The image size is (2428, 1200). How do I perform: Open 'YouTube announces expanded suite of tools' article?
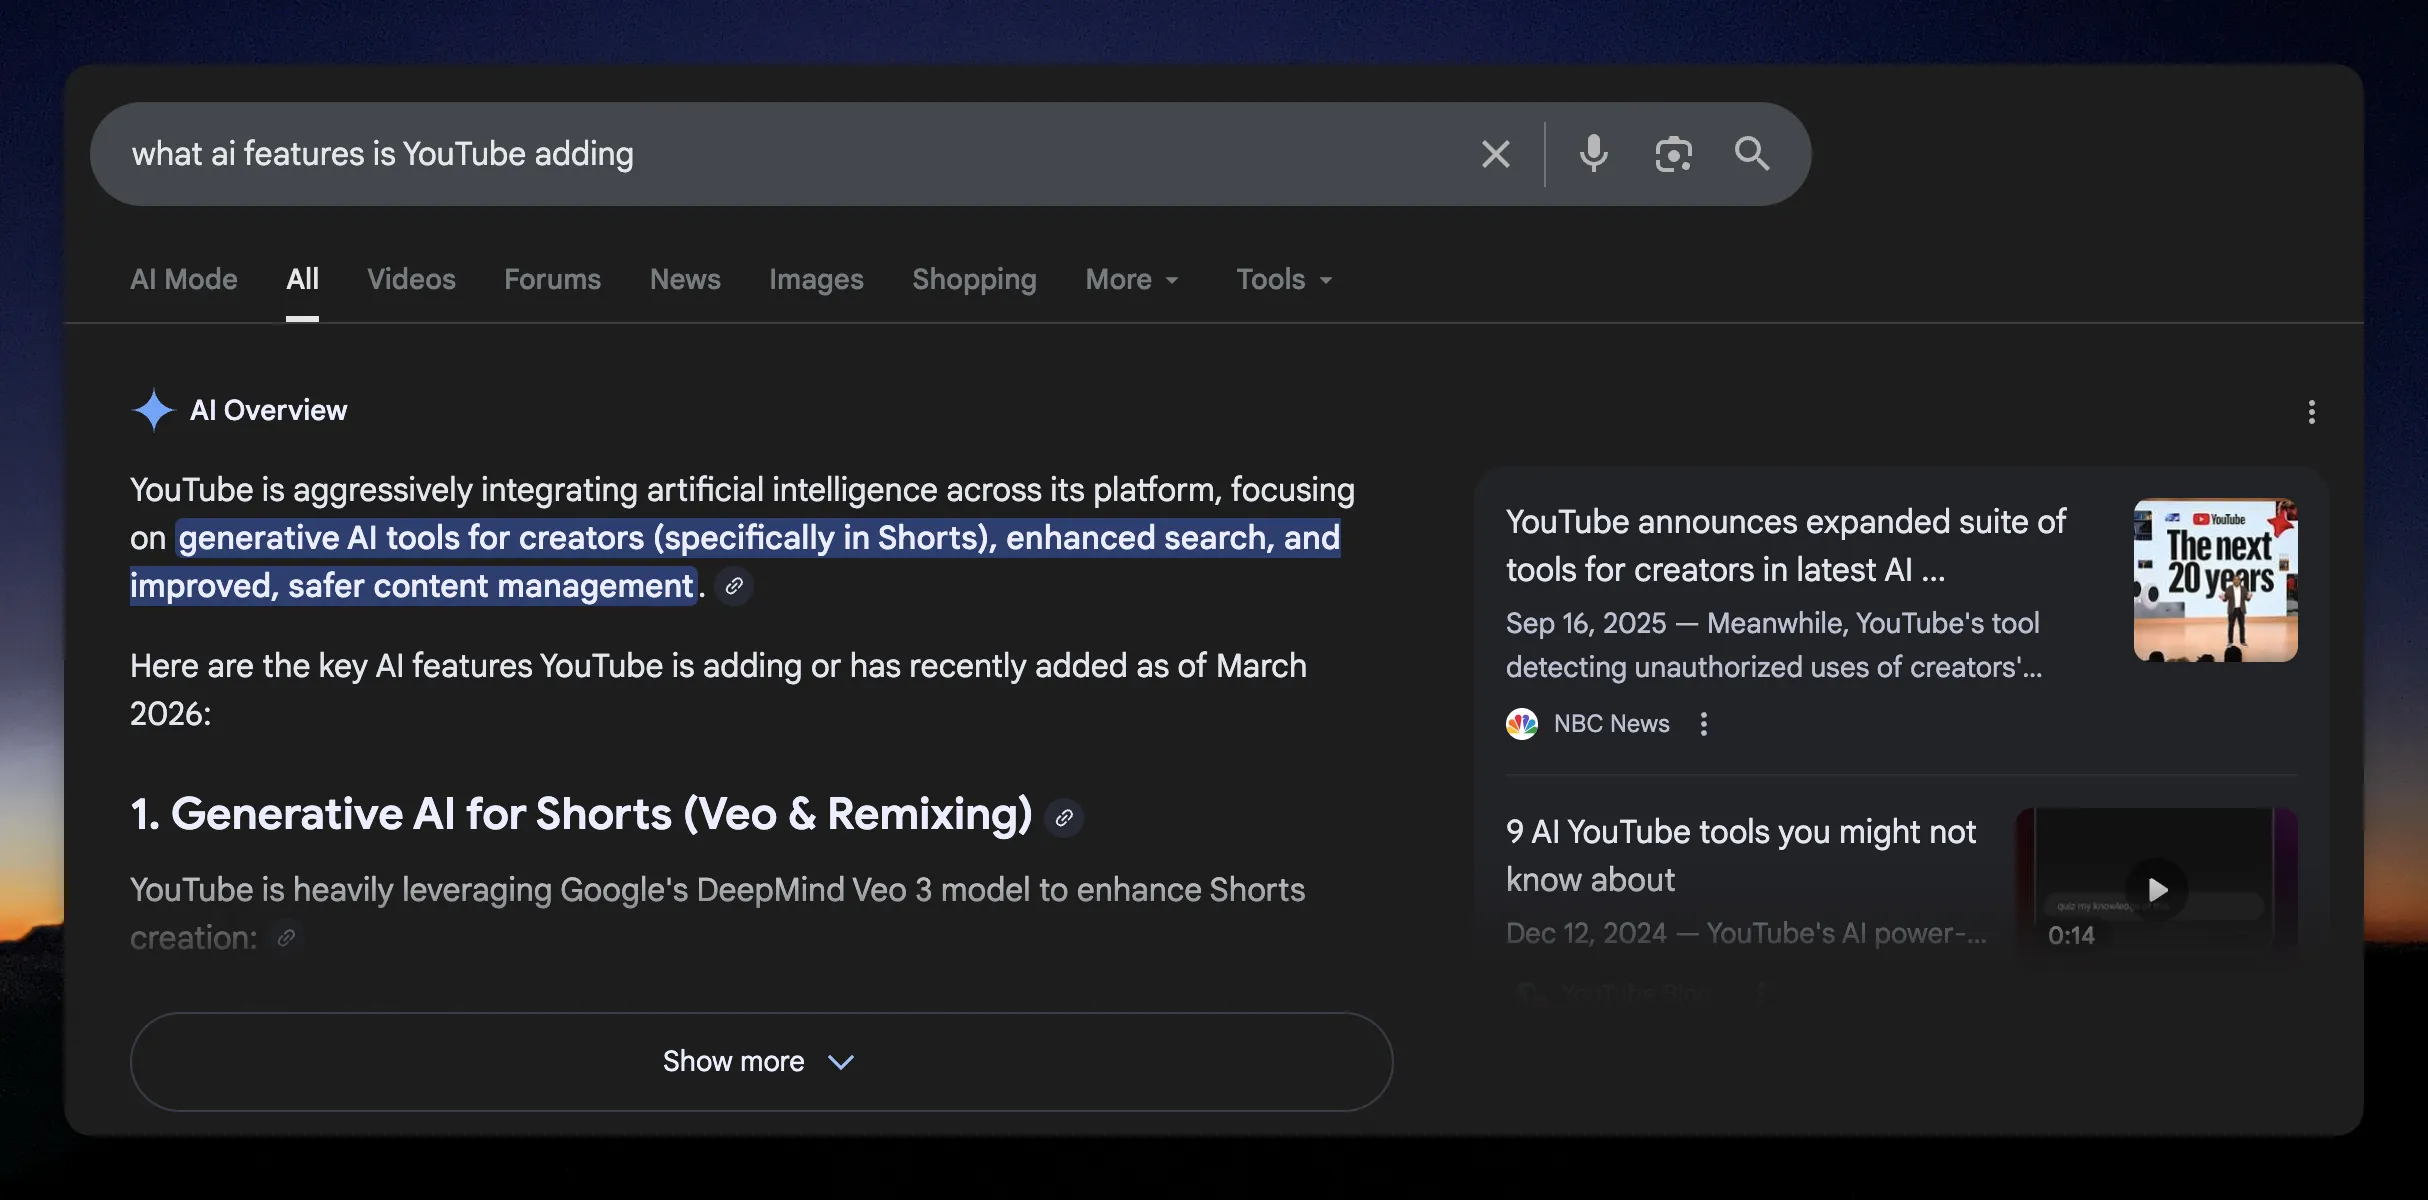coord(1786,545)
